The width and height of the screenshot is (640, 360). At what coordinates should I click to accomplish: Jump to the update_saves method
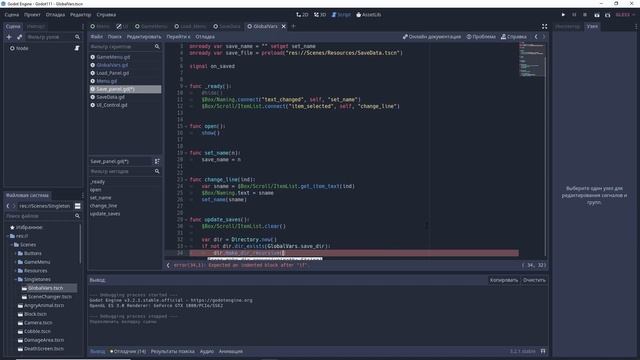(x=105, y=214)
